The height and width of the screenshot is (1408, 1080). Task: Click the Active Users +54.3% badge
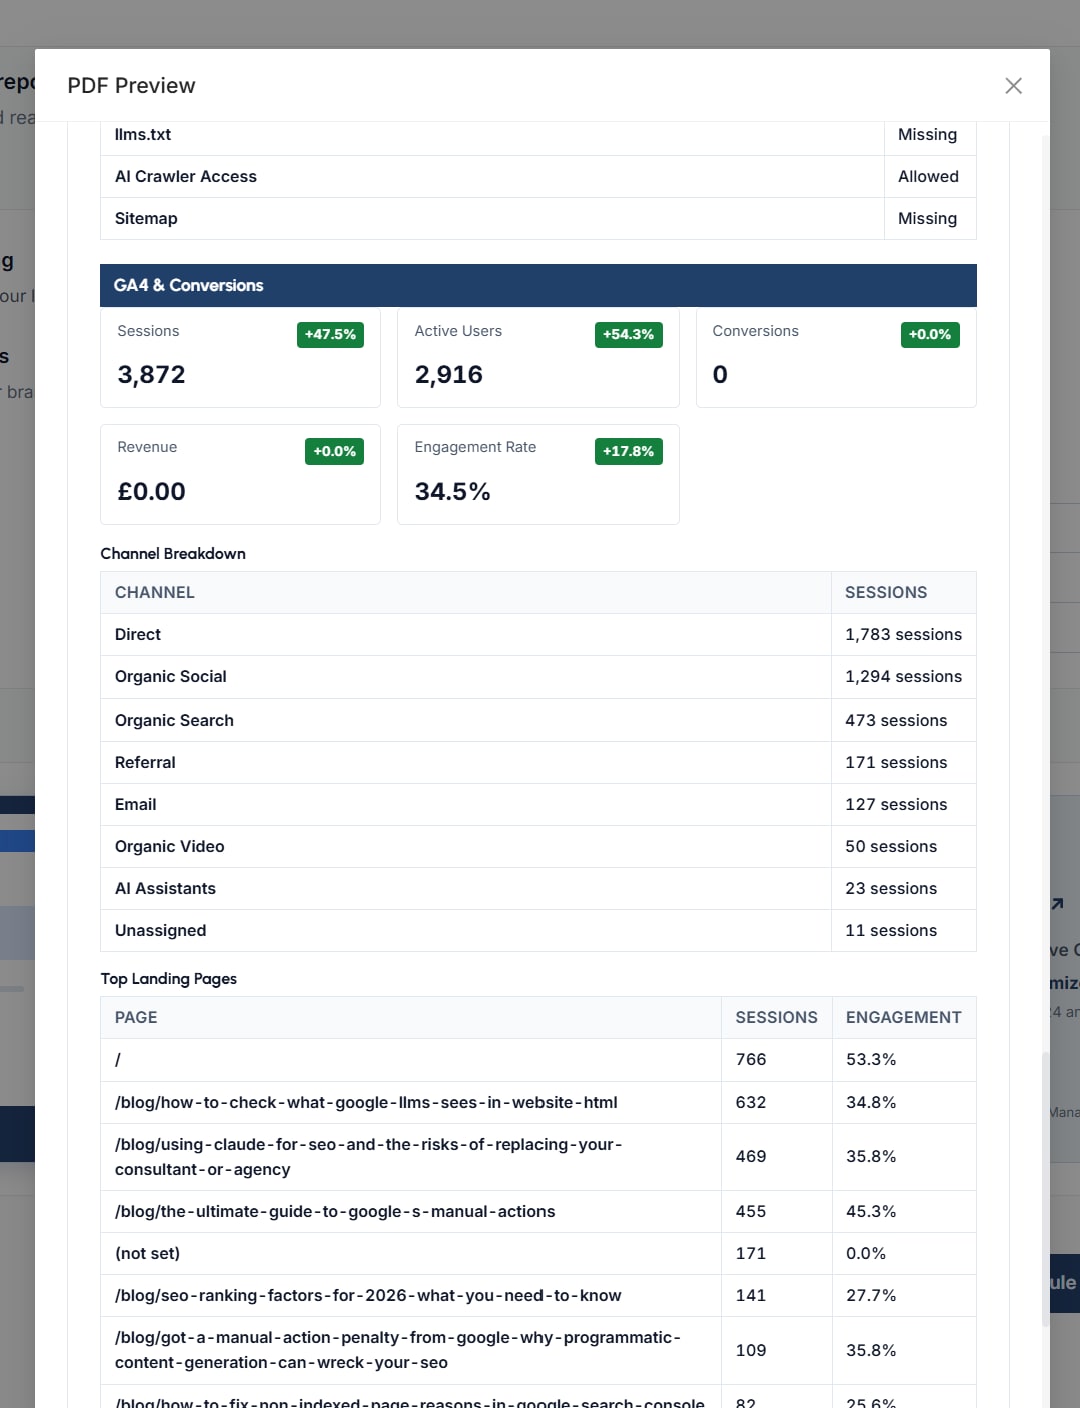coord(628,334)
